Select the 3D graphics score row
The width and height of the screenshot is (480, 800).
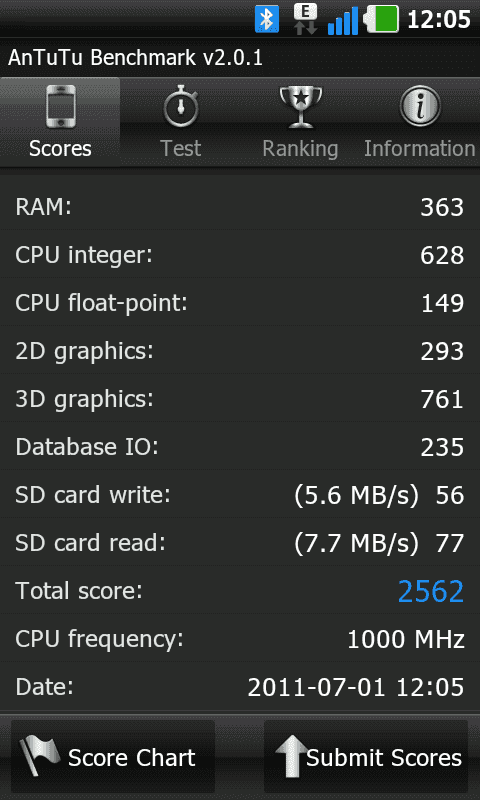click(x=240, y=399)
